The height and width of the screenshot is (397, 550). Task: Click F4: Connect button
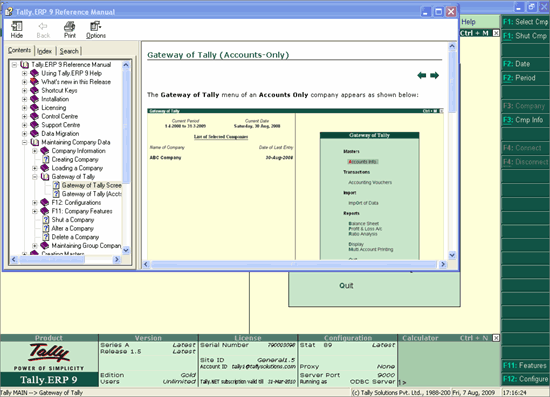(525, 148)
